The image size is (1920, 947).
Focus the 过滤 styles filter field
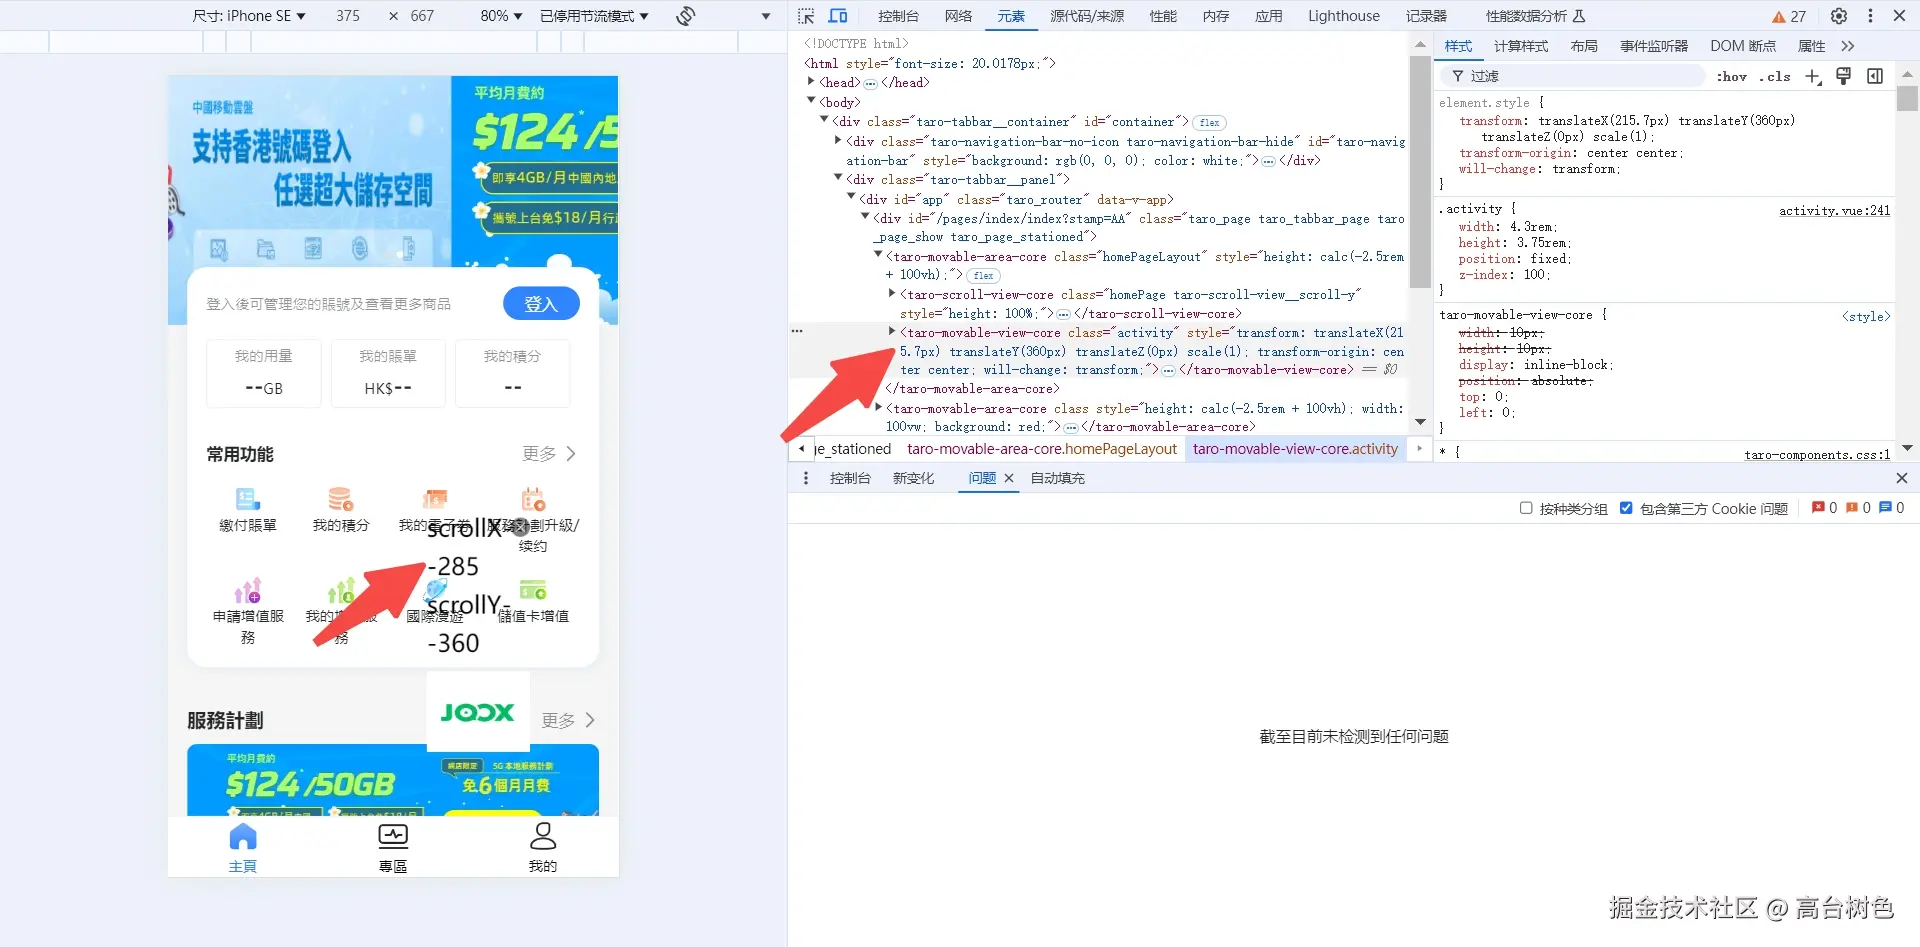coord(1572,76)
